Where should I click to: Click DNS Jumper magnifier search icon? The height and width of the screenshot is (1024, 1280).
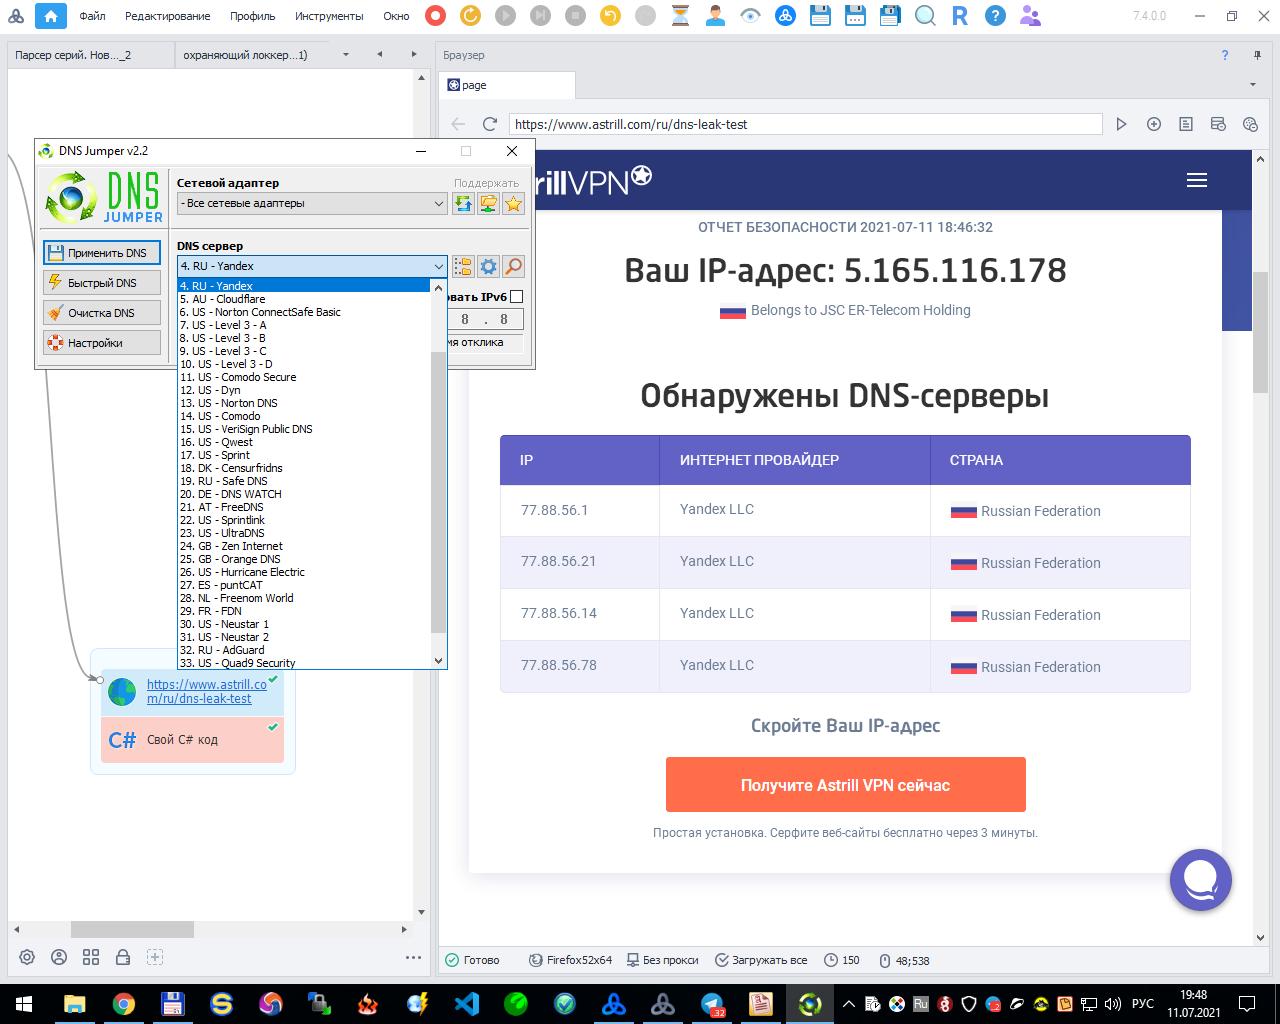click(513, 266)
